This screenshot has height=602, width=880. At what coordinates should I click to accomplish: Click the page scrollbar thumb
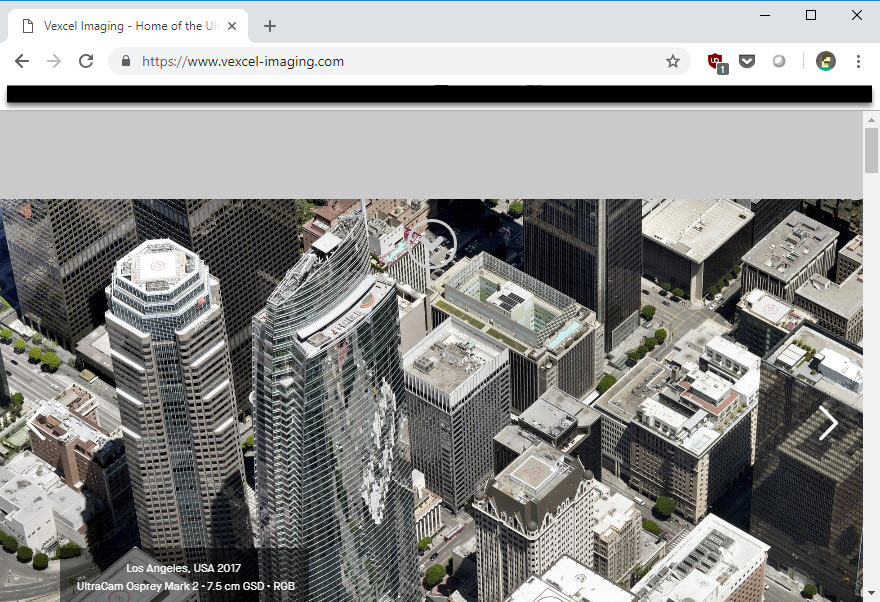tap(871, 150)
